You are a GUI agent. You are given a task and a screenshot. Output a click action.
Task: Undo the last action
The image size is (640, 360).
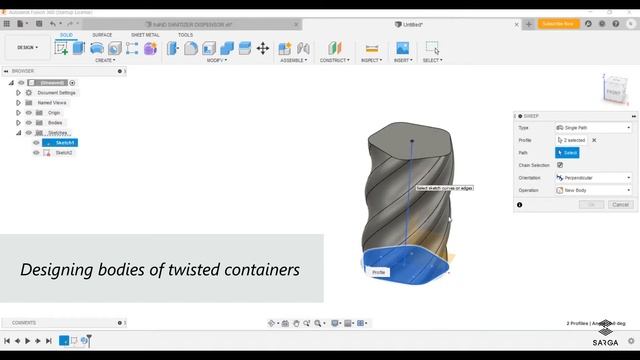click(53, 24)
